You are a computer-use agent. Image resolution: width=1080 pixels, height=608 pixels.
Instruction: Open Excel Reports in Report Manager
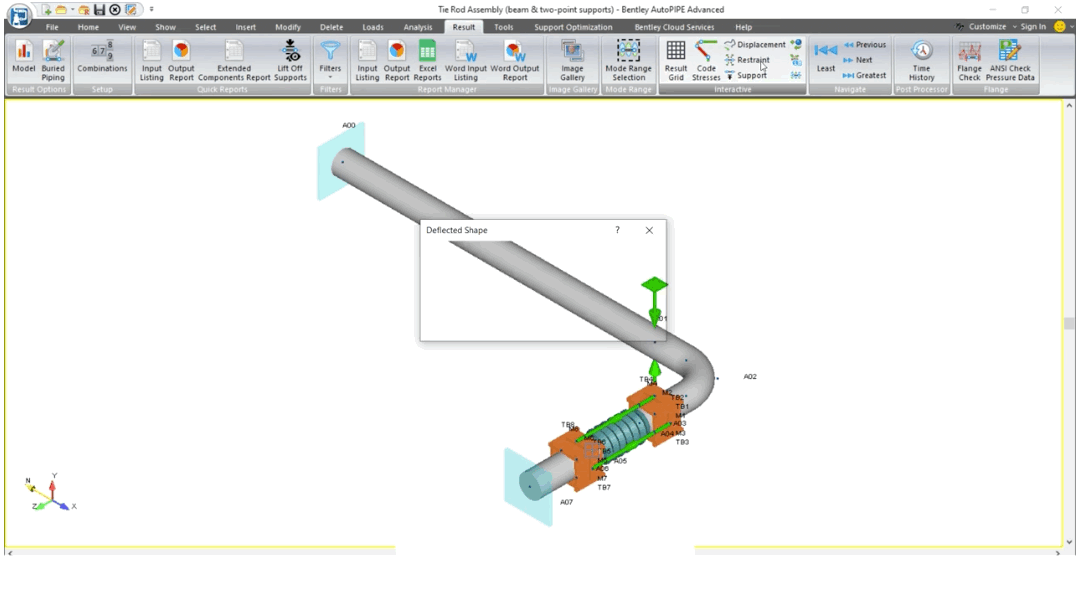427,60
